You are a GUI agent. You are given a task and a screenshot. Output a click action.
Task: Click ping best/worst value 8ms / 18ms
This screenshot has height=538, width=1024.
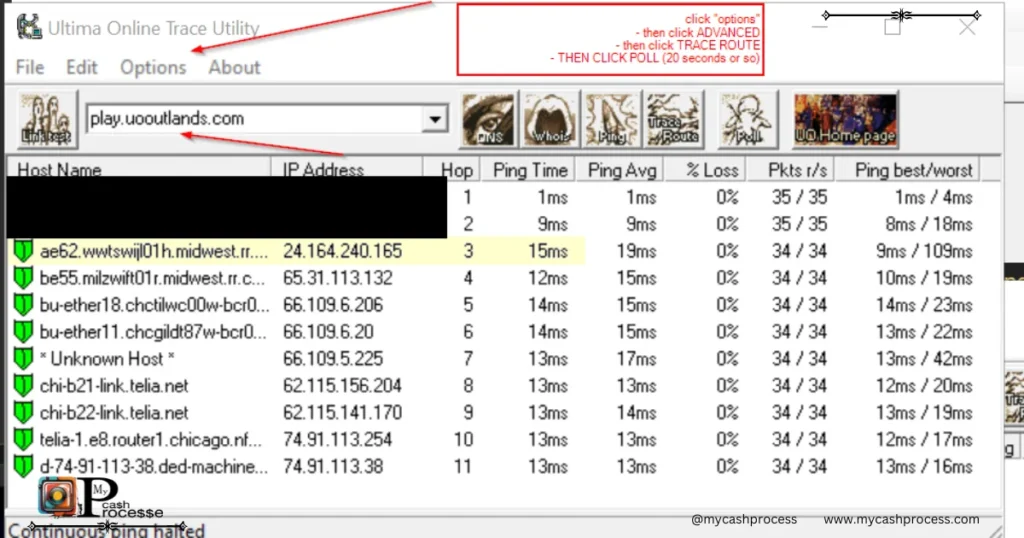[x=929, y=225]
